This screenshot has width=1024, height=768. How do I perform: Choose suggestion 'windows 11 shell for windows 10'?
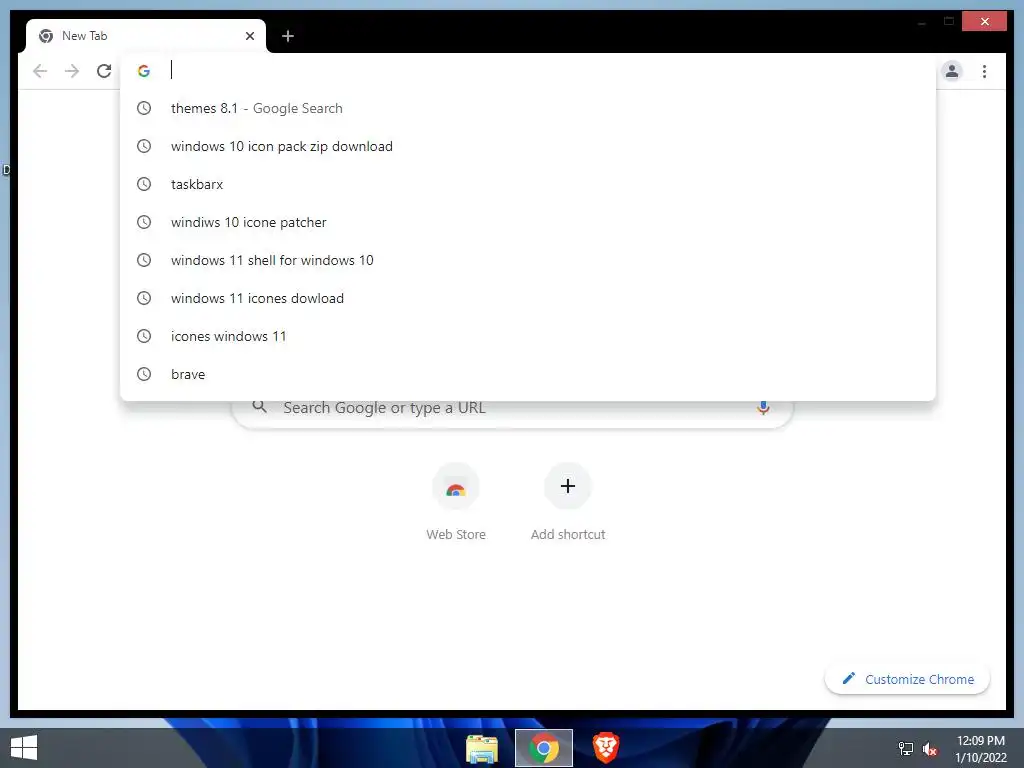pyautogui.click(x=528, y=260)
